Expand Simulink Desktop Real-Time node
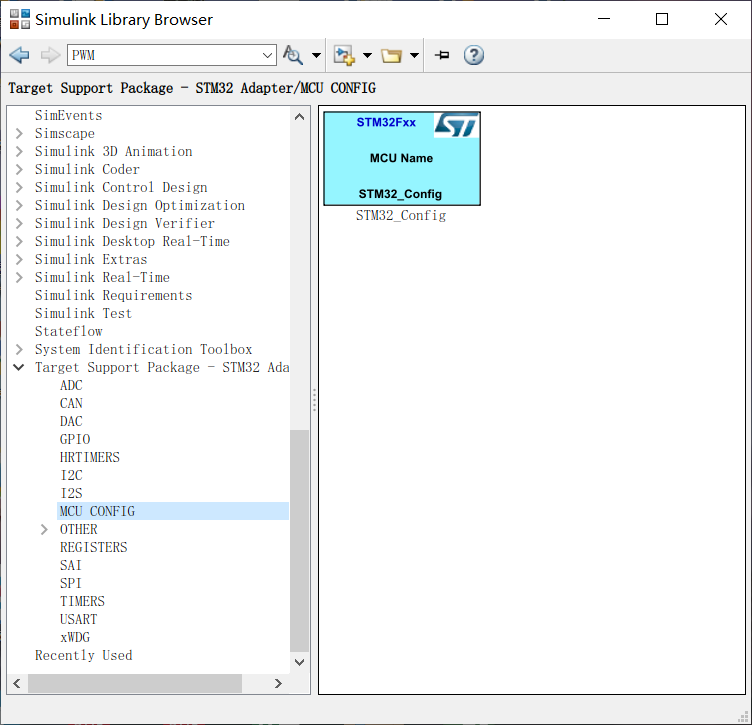This screenshot has height=725, width=752. tap(19, 241)
